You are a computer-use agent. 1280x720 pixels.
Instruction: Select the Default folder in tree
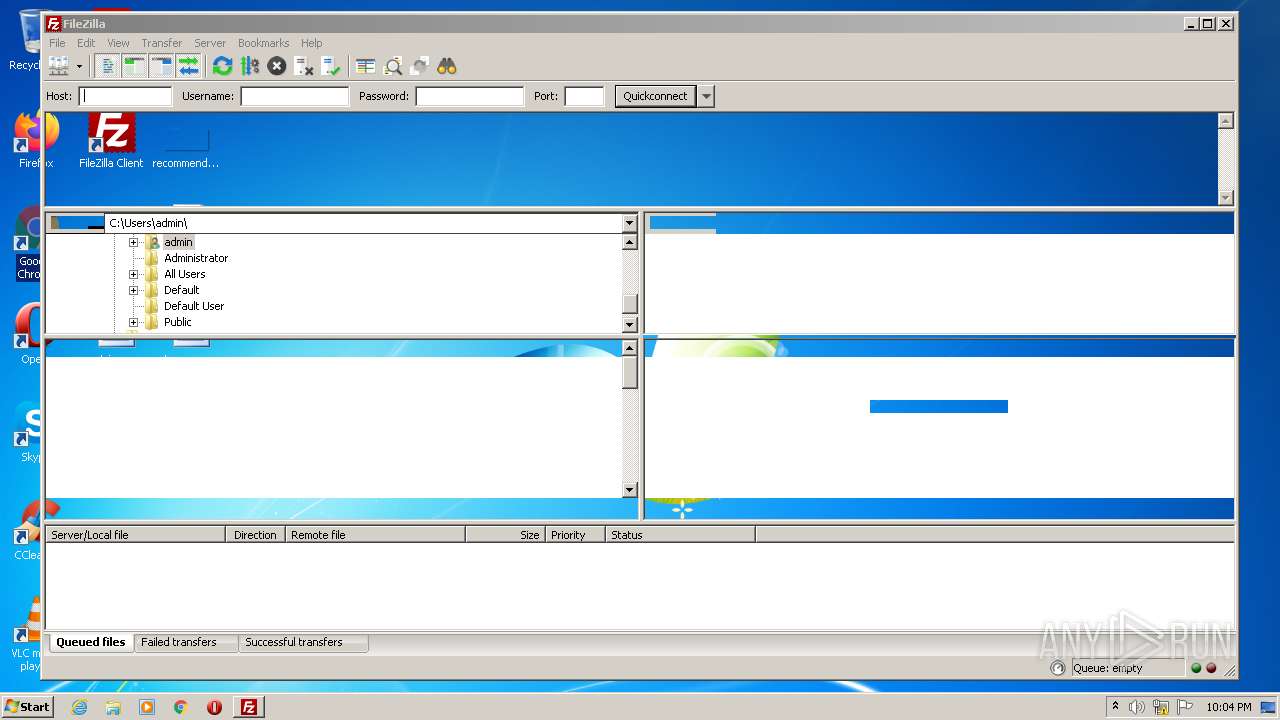pos(182,290)
